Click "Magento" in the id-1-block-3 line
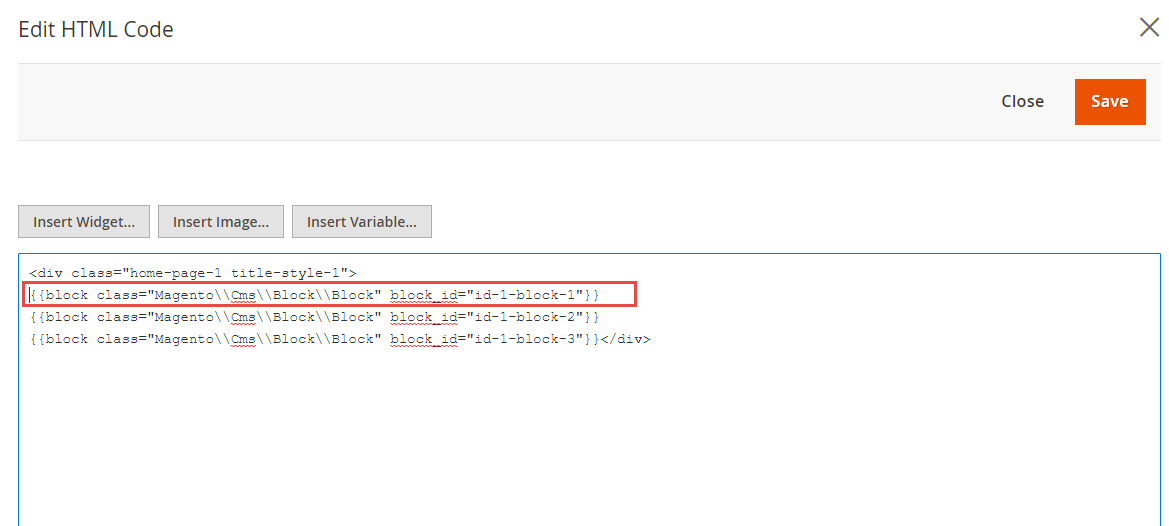Screen dimensions: 1169x526 click(x=184, y=339)
